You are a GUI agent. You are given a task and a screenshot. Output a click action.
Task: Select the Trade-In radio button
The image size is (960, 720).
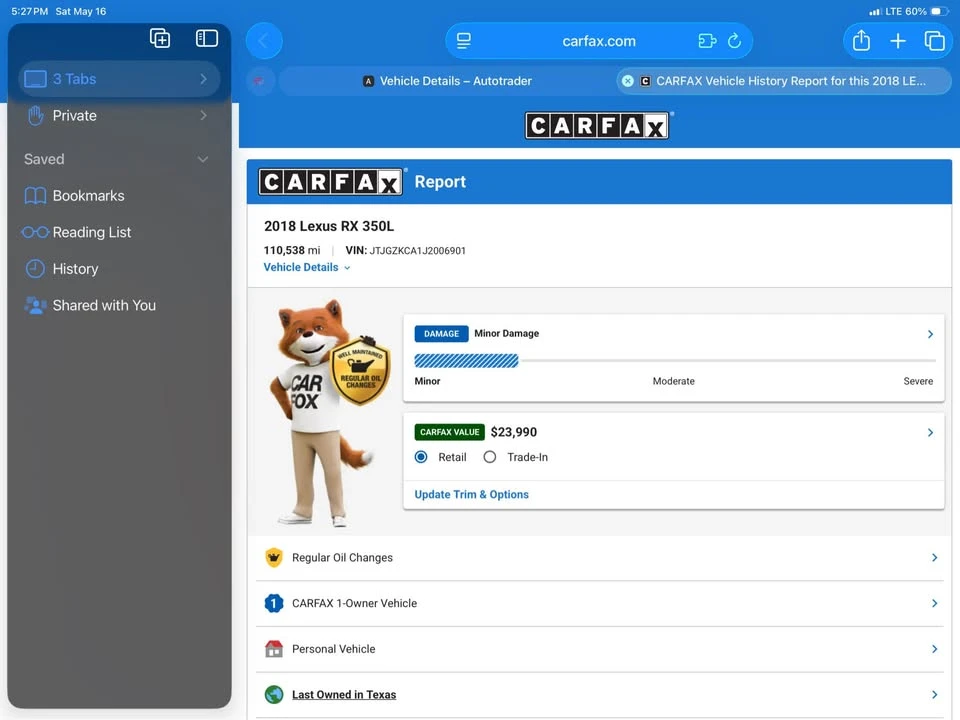490,457
